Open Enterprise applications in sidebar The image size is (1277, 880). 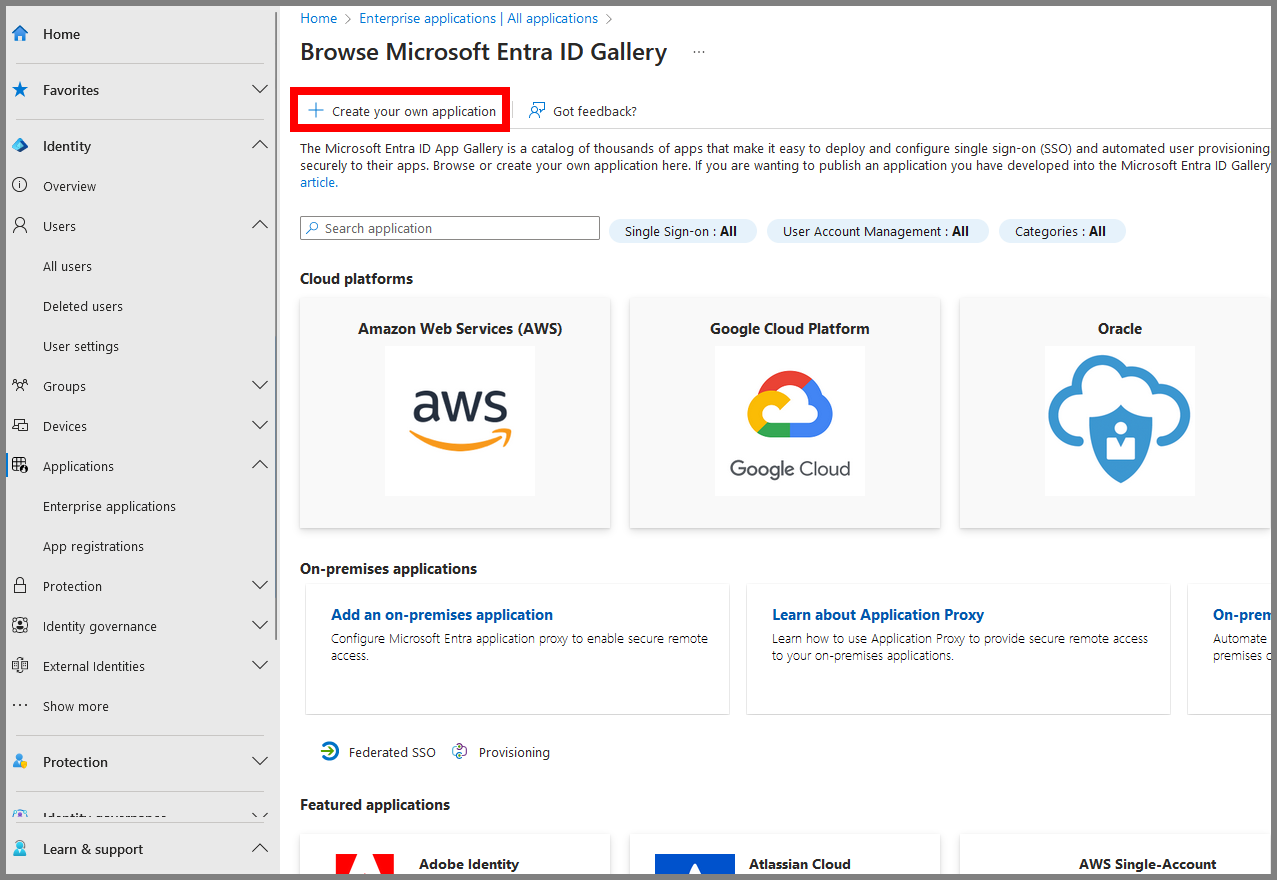[x=109, y=506]
